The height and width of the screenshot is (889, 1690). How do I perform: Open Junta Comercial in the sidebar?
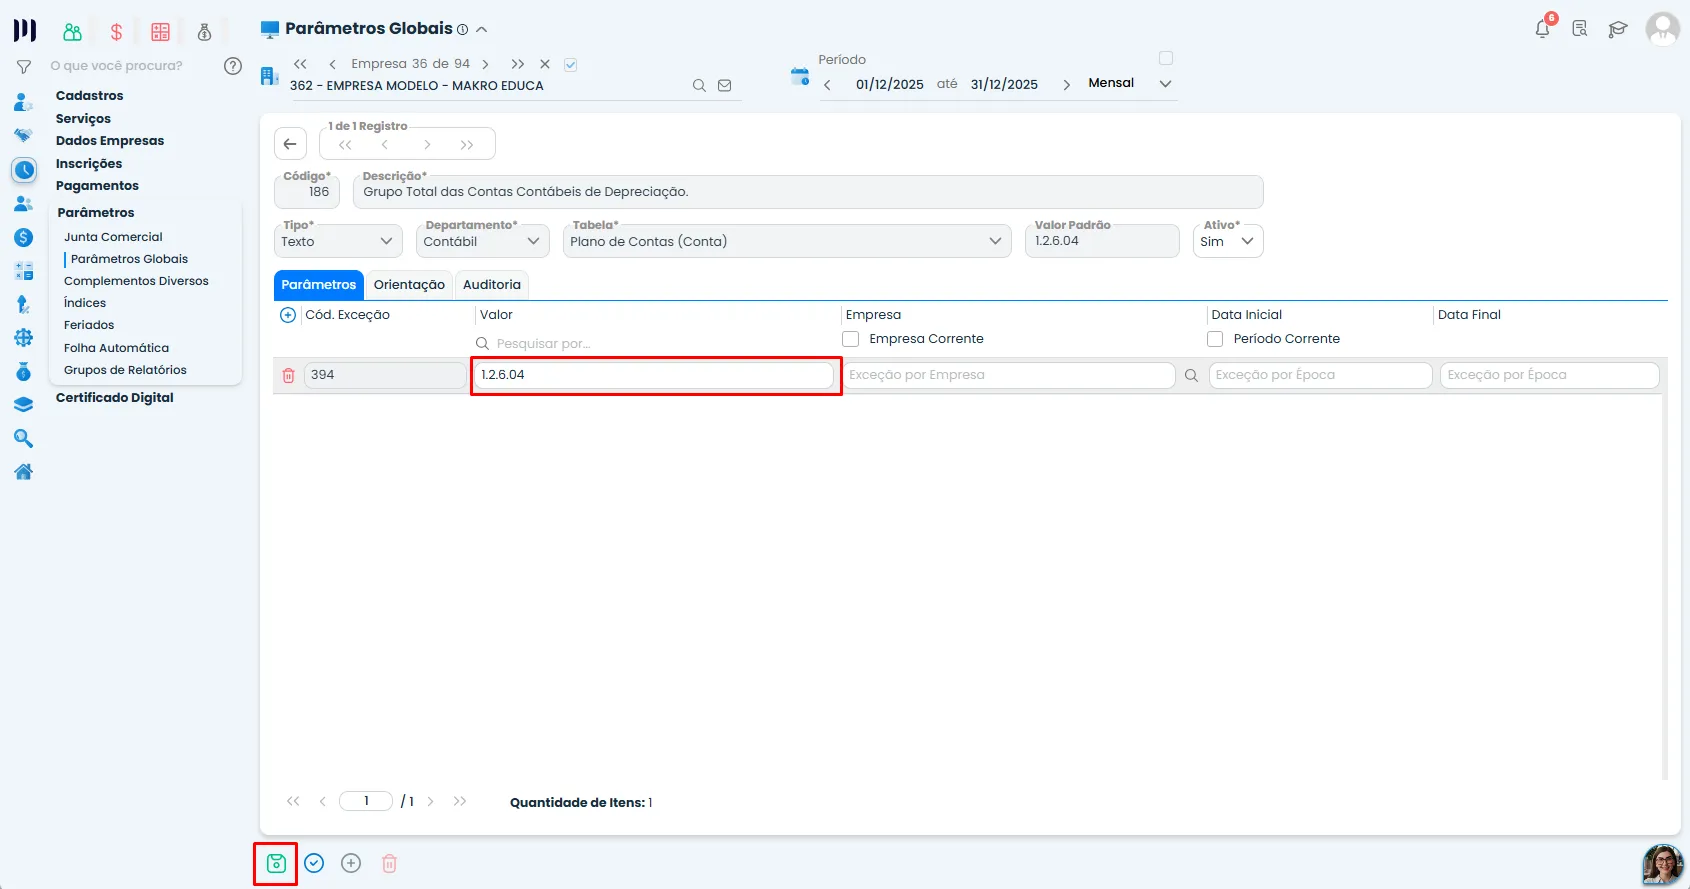113,237
